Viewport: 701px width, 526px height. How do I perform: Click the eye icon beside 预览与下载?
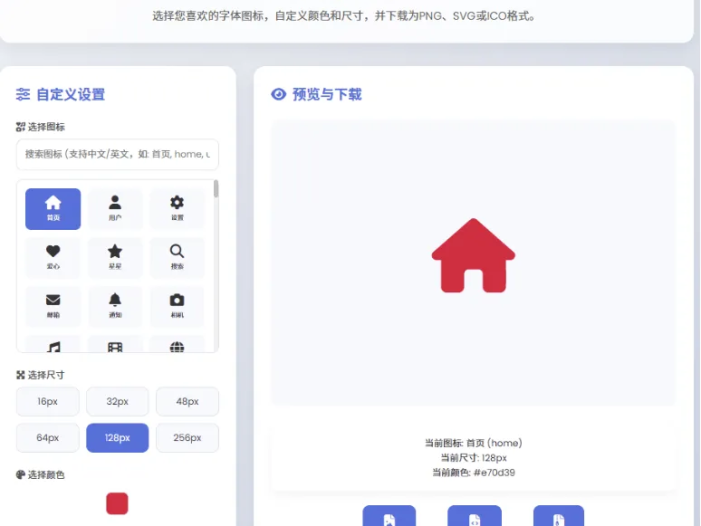pyautogui.click(x=279, y=94)
